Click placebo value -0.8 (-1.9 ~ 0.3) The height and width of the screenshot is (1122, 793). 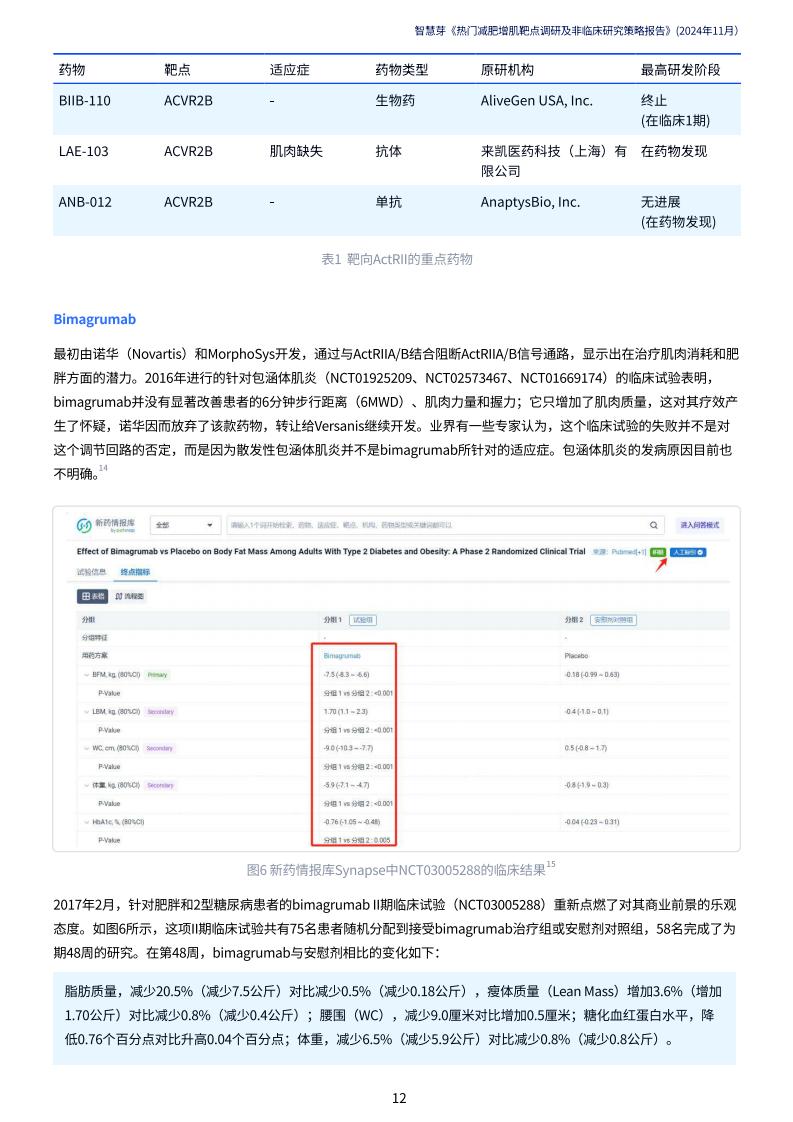point(586,786)
